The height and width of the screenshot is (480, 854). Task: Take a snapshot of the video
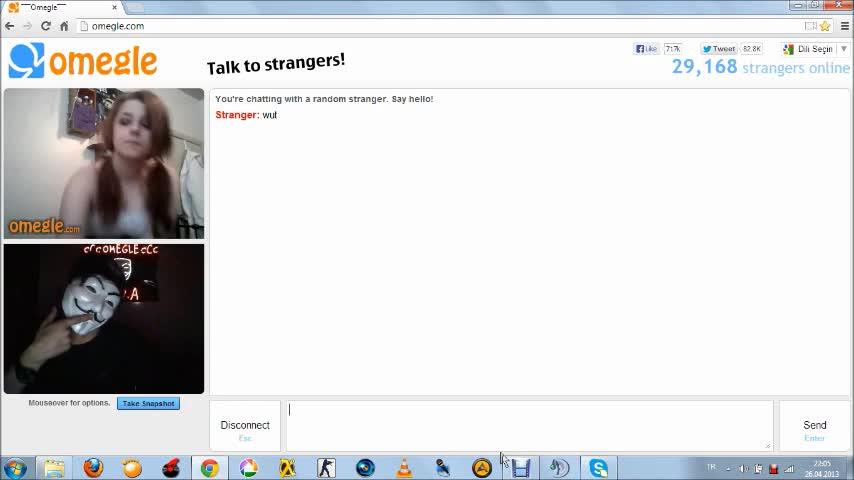pyautogui.click(x=148, y=404)
